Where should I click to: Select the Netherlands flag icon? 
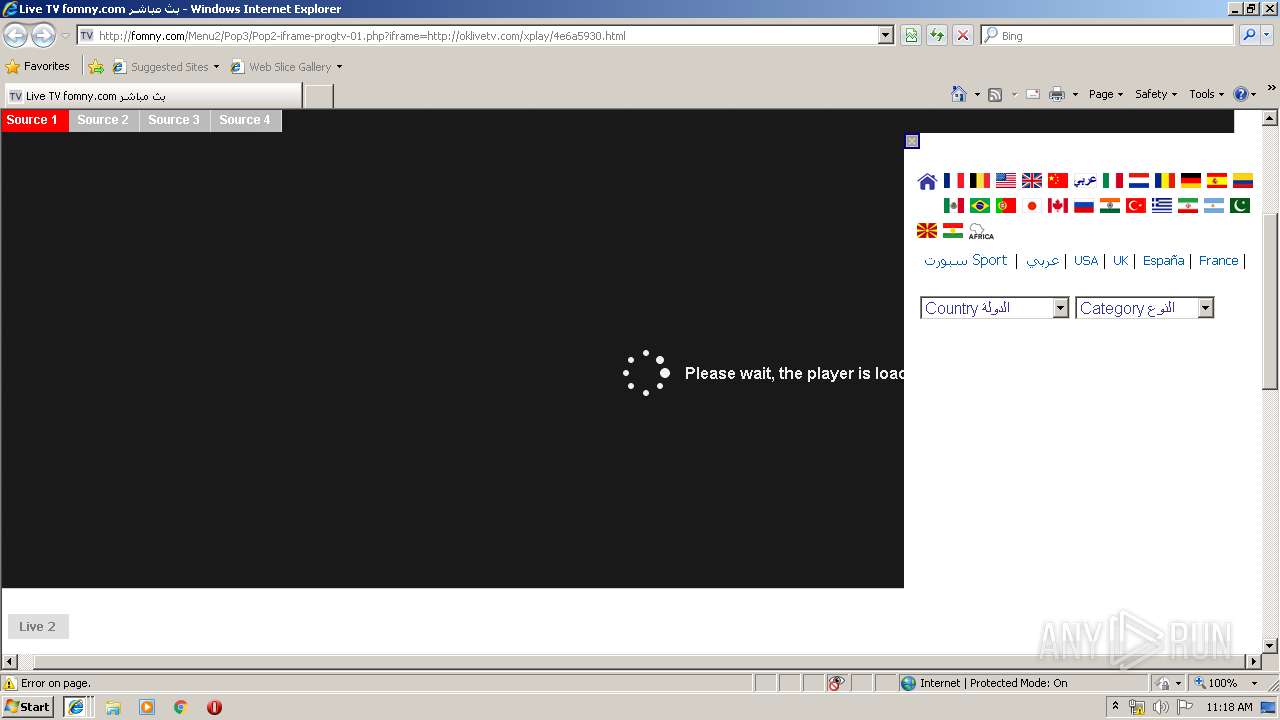[x=1139, y=181]
